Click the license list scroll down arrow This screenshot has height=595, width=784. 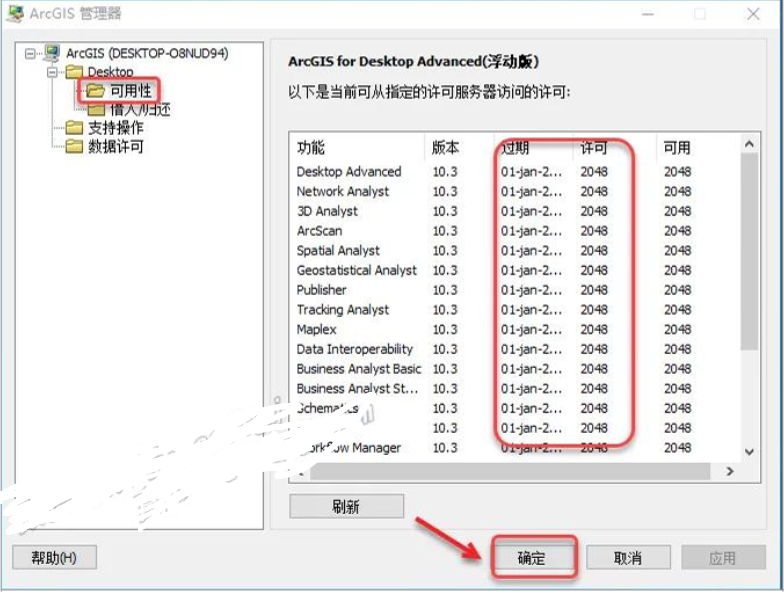(749, 452)
